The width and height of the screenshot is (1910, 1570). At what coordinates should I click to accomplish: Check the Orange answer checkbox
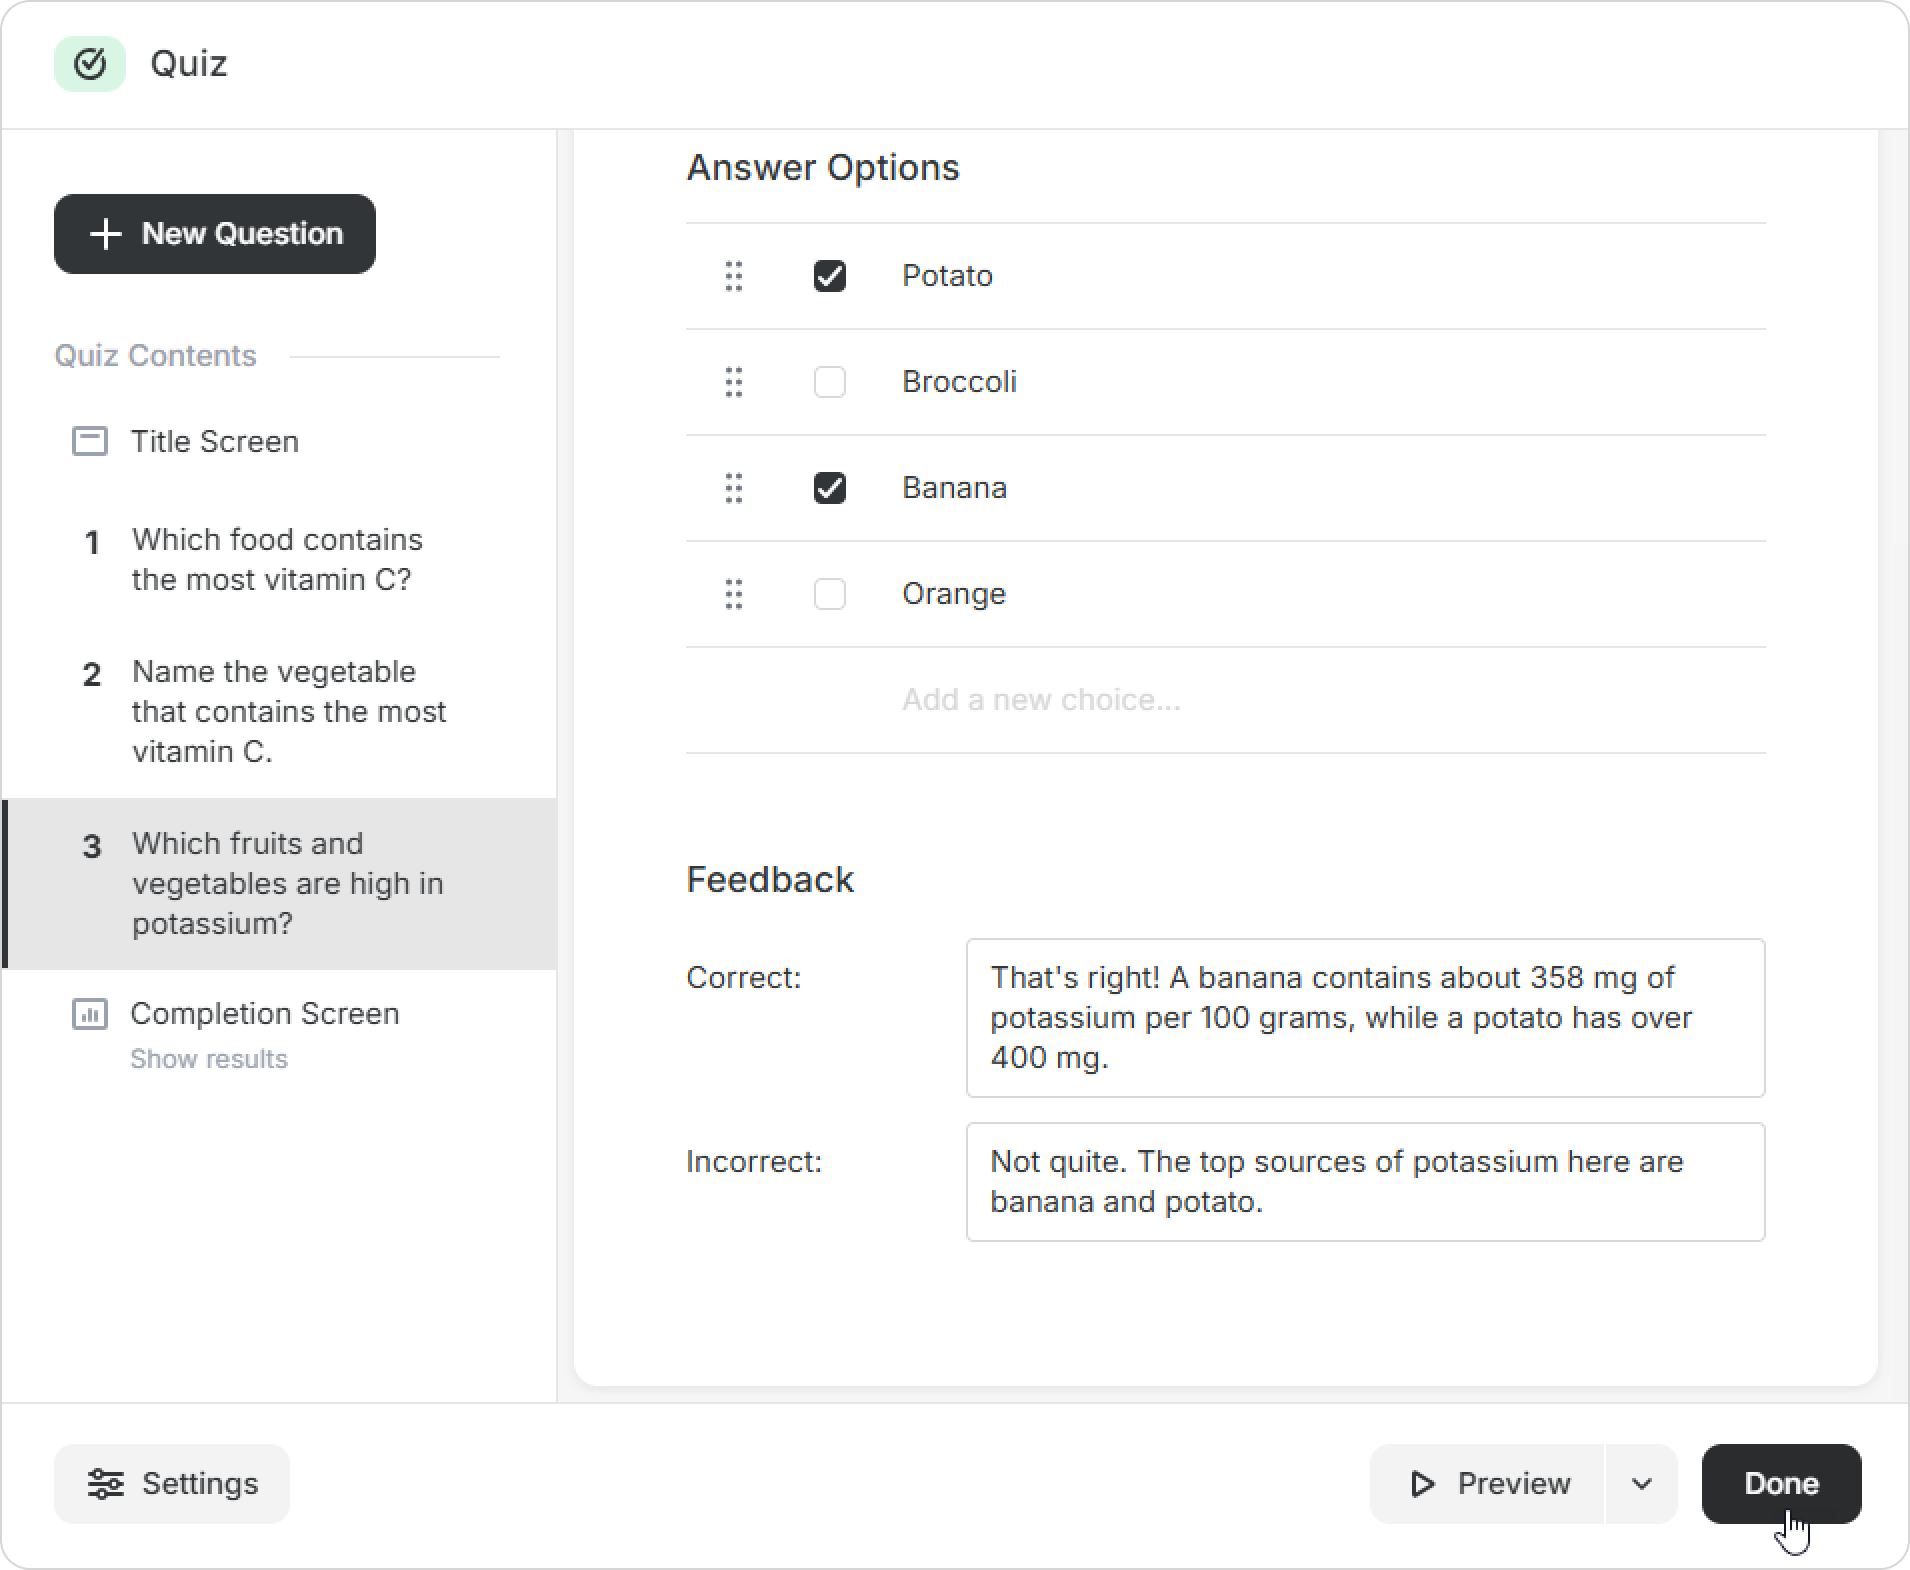pos(830,594)
